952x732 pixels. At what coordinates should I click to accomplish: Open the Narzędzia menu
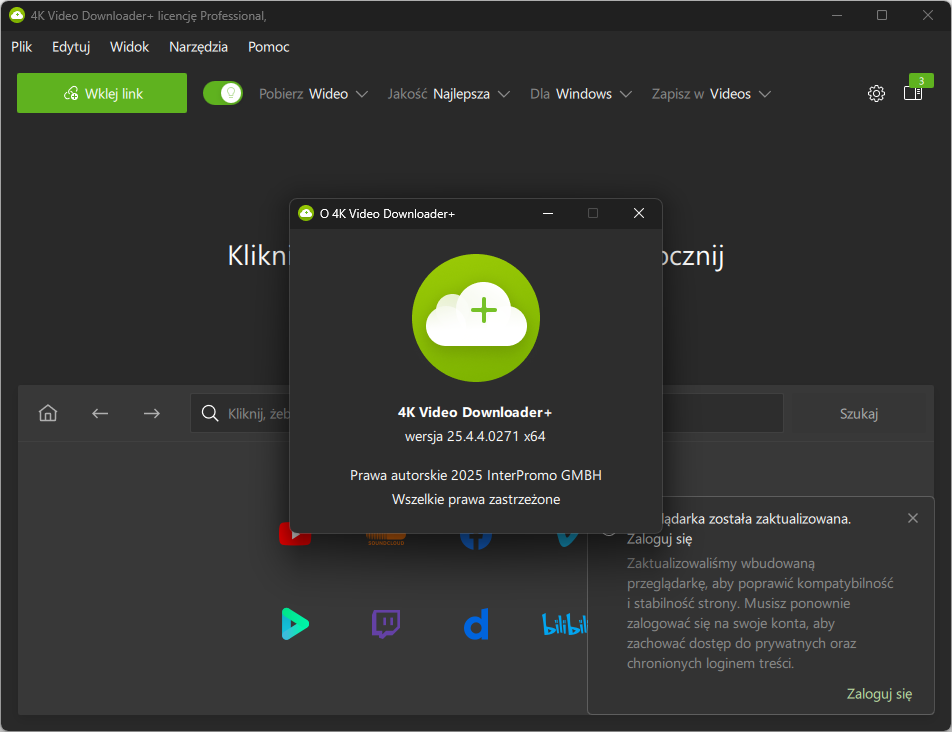pyautogui.click(x=199, y=47)
